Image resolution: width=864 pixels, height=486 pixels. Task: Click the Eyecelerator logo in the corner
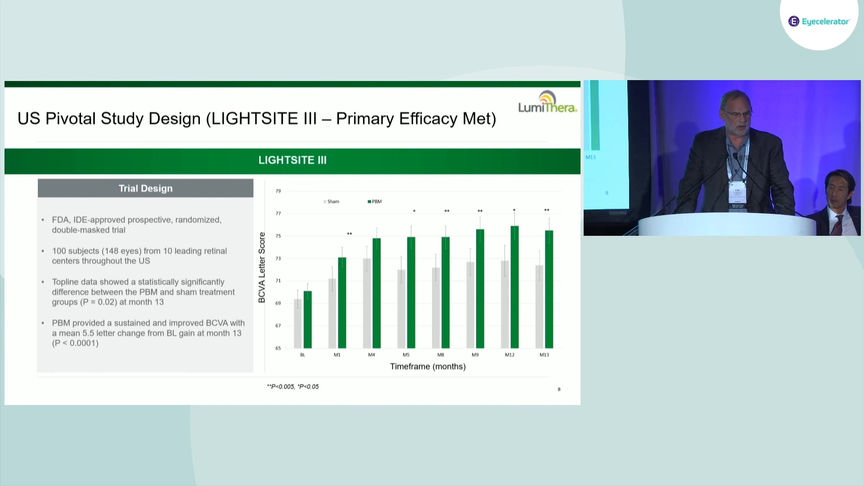[x=819, y=21]
